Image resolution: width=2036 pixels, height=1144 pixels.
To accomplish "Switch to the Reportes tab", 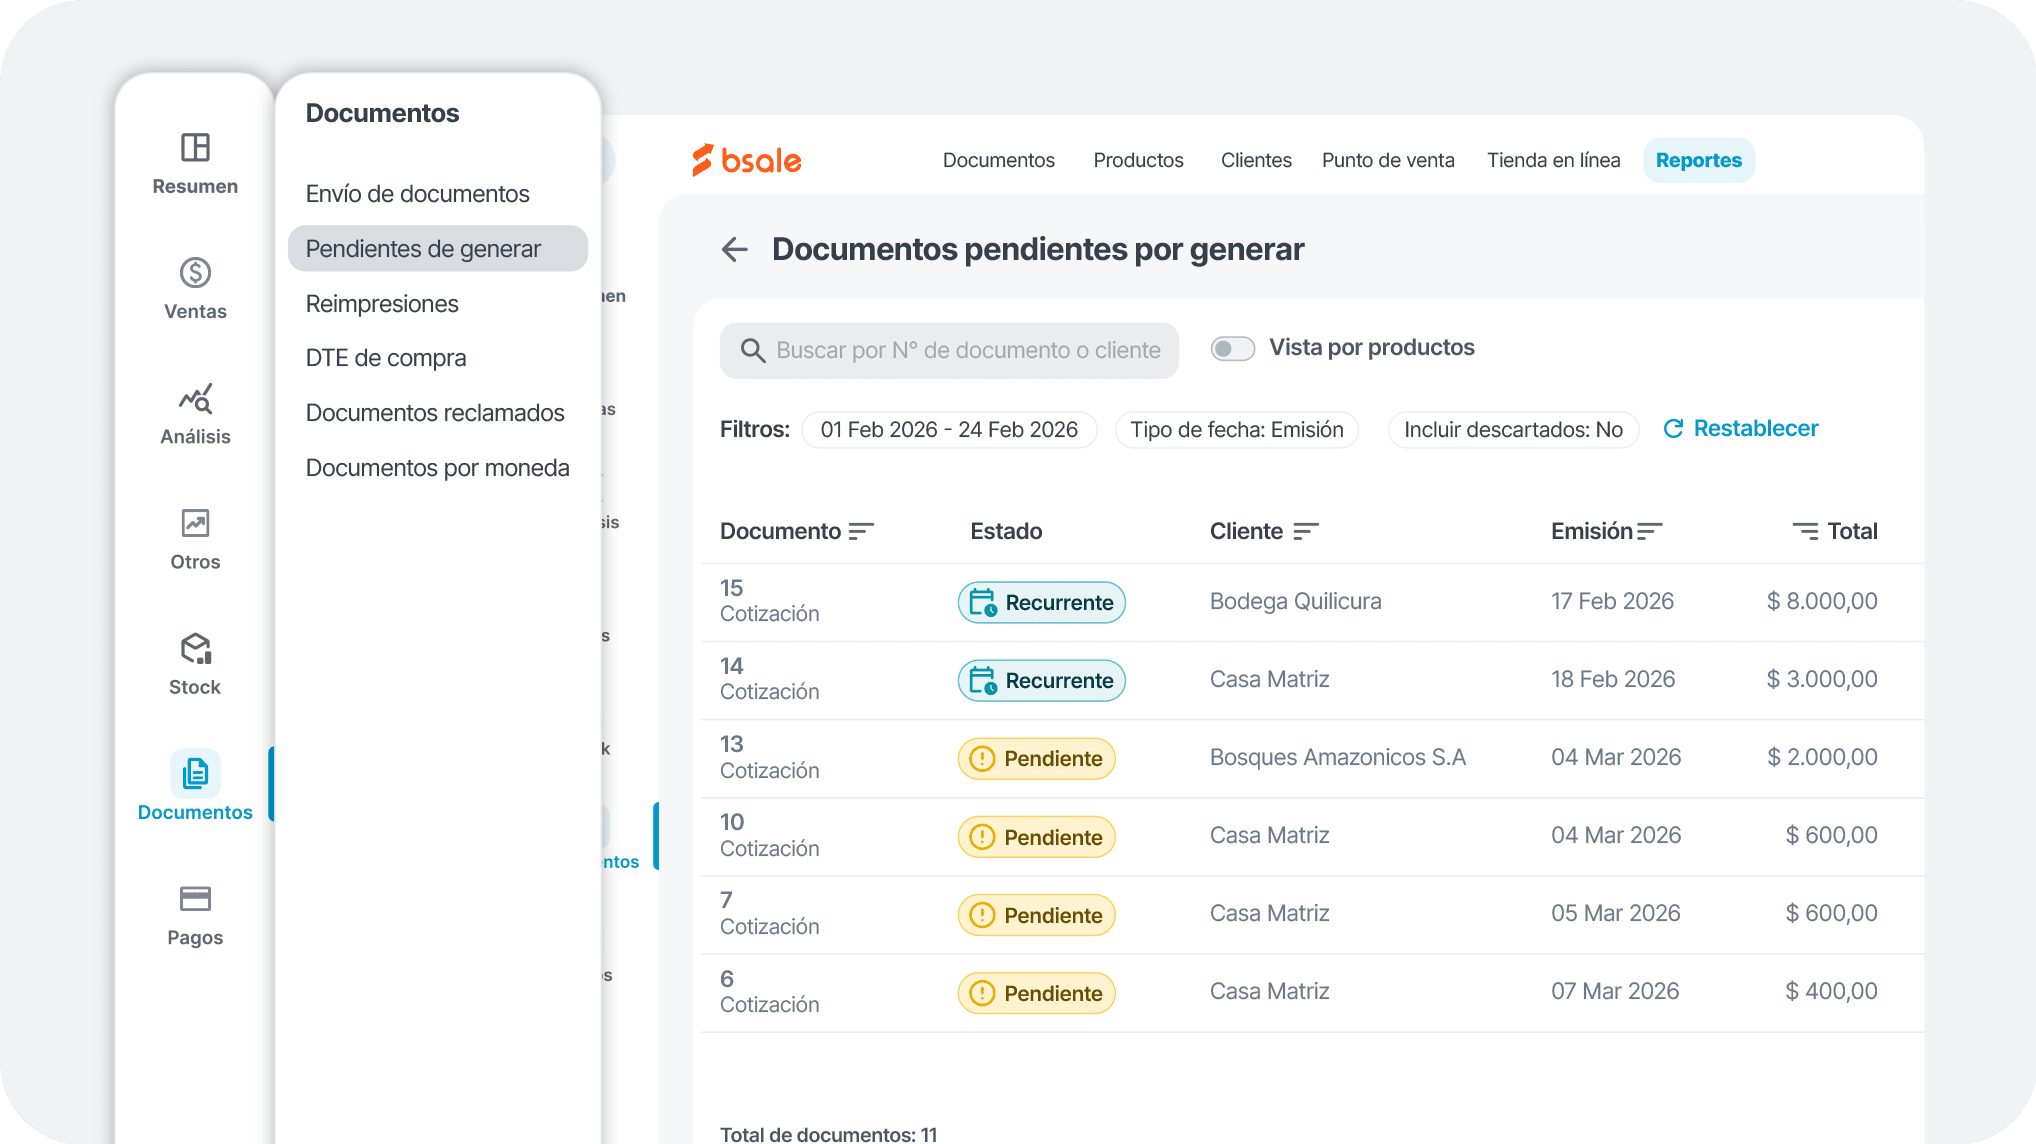I will click(x=1698, y=160).
